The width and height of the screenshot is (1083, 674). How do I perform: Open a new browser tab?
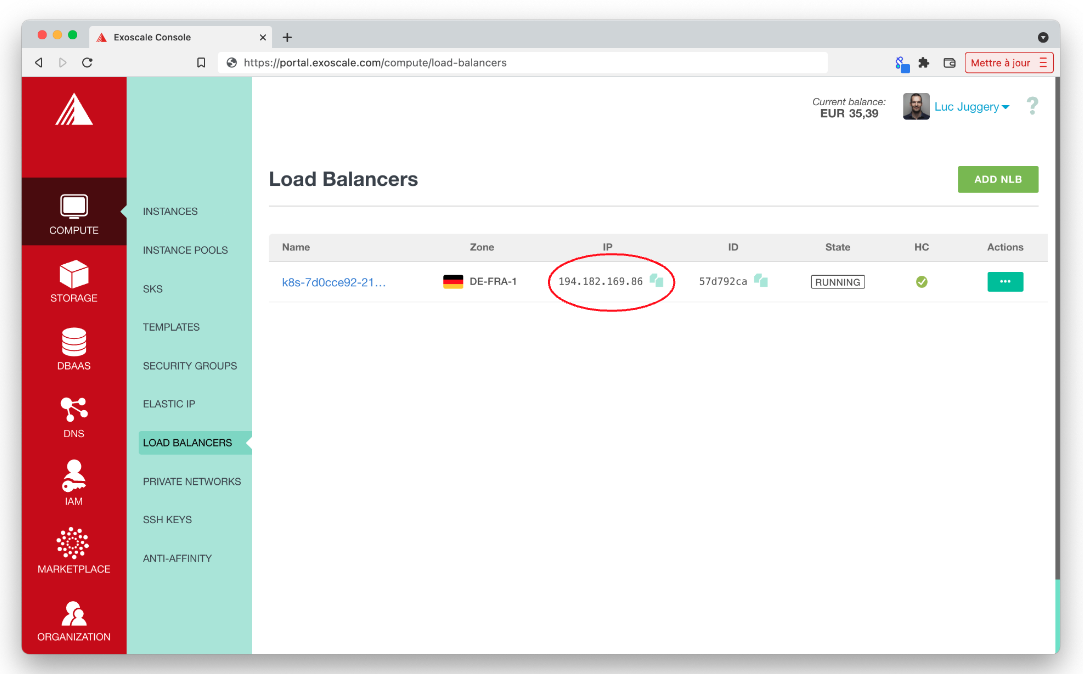tap(287, 37)
